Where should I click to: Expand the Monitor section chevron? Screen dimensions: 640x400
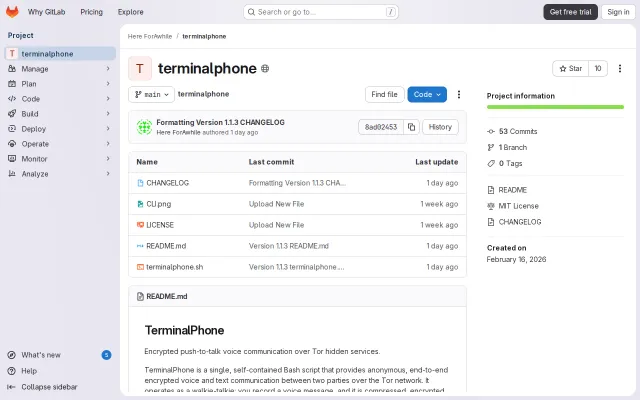(x=108, y=158)
